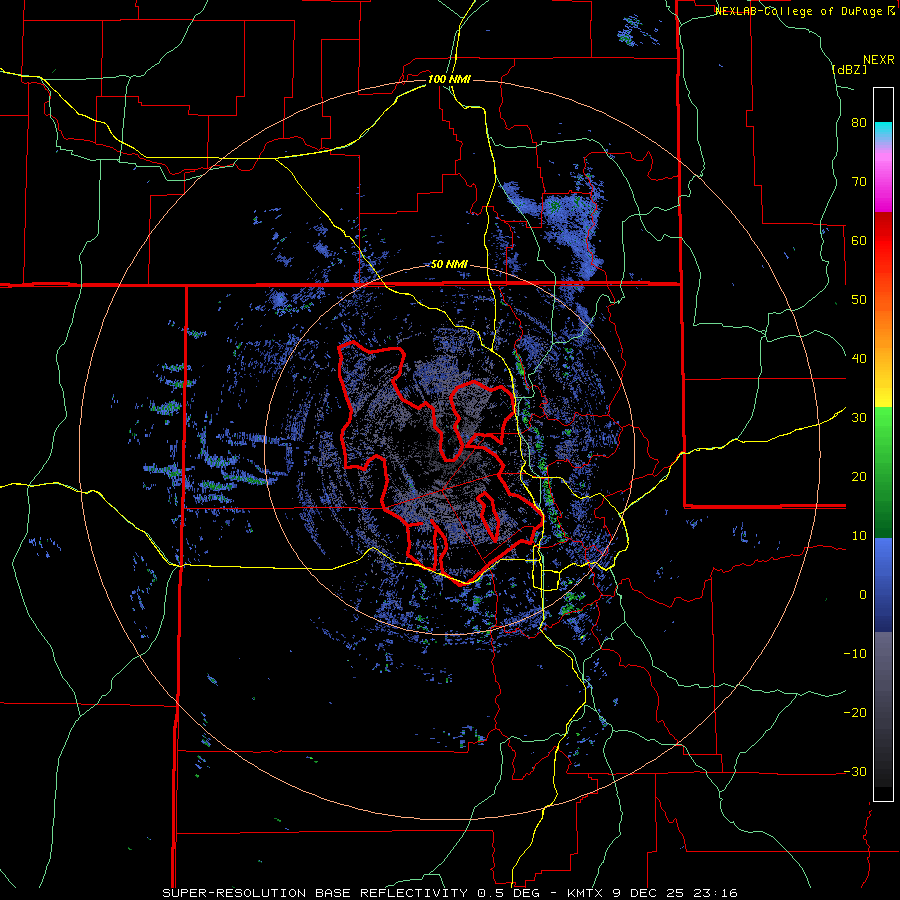Click the blue segment of the color bar
This screenshot has height=900, width=900.
(883, 585)
